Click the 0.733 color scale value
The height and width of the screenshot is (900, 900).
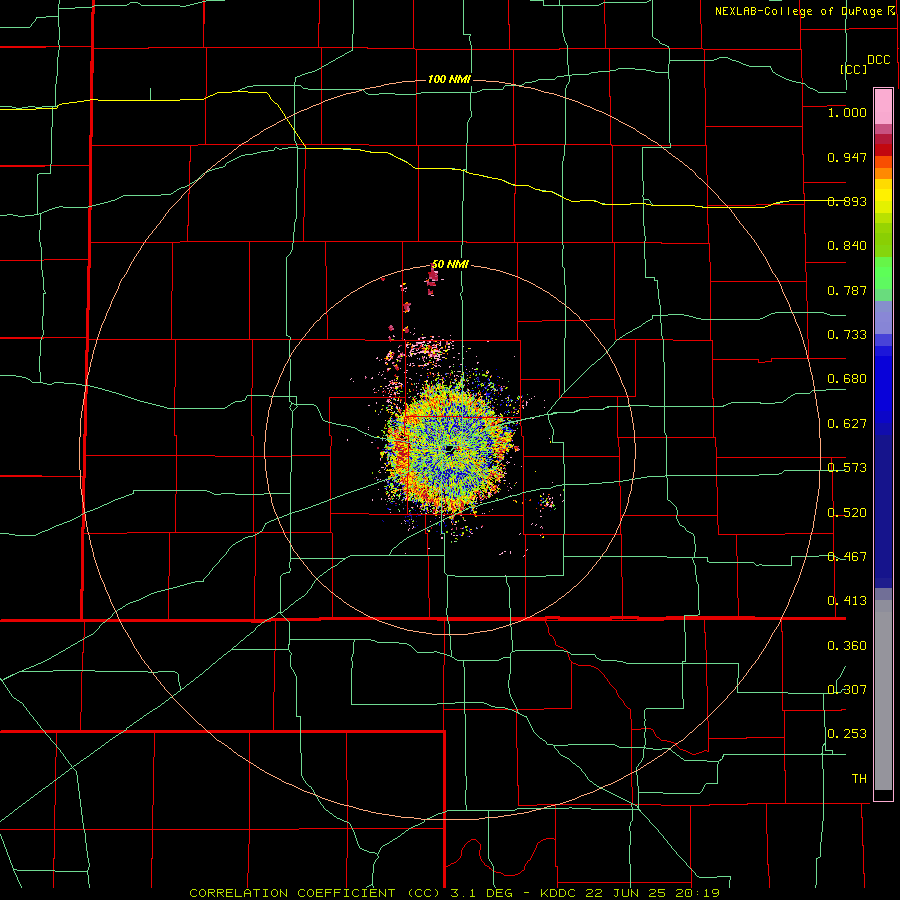(x=847, y=335)
